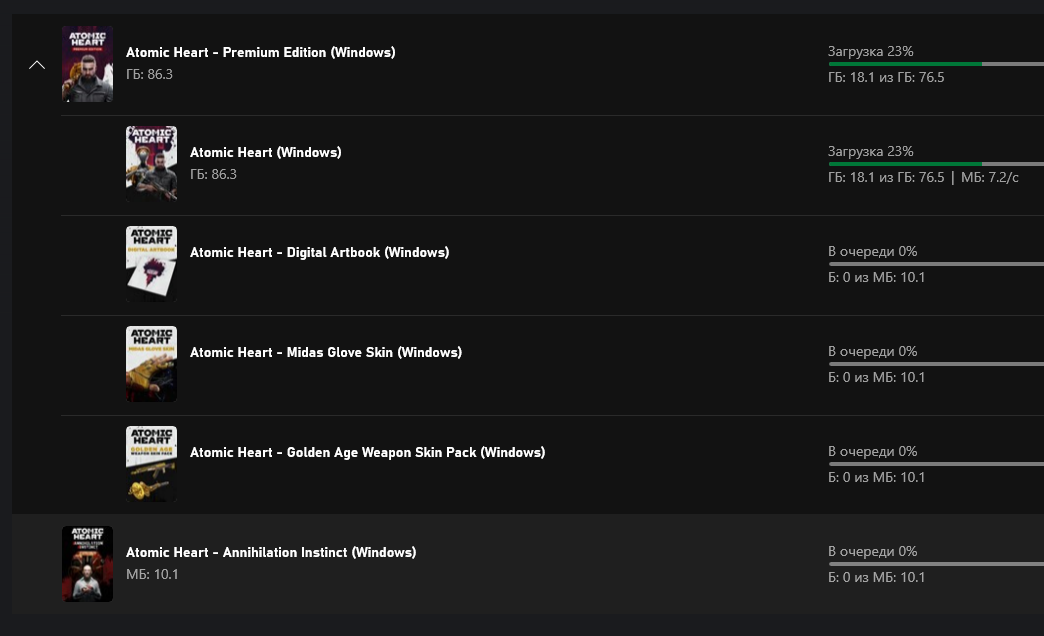
Task: Select the Atomic Heart (Windows) title text
Action: (x=265, y=152)
